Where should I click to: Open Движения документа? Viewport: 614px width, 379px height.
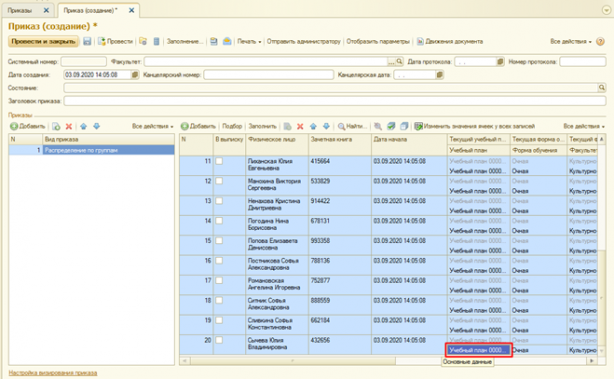coord(450,41)
